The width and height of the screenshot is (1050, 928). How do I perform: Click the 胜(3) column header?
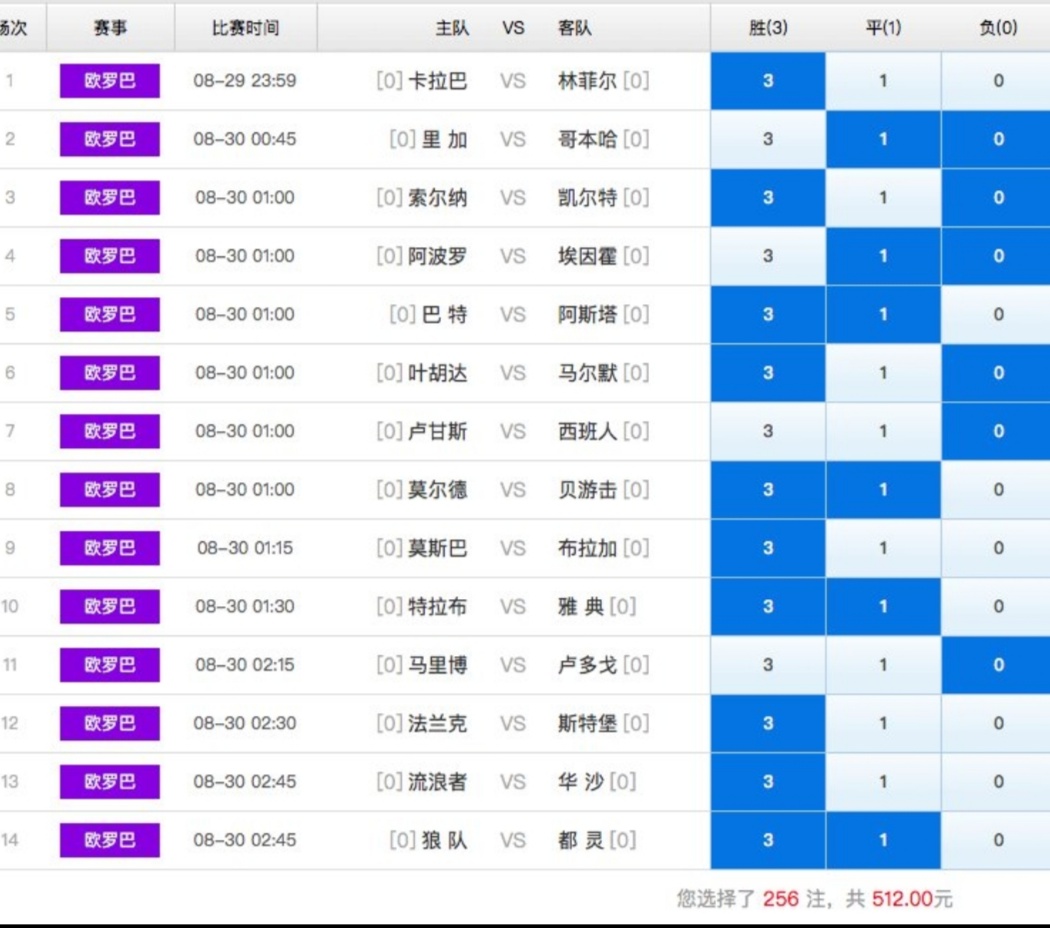pyautogui.click(x=766, y=28)
